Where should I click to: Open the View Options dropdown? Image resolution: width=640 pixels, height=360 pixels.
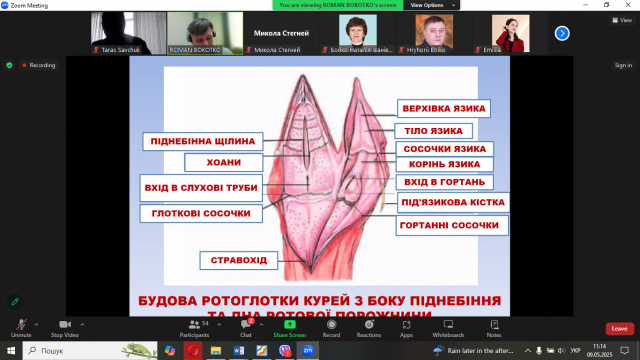coord(432,5)
